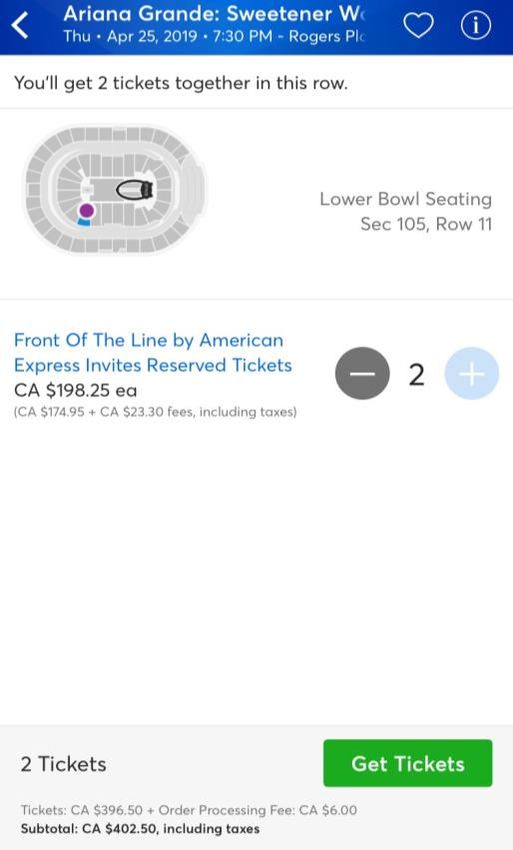
Task: Open event info circle icon
Action: [476, 25]
